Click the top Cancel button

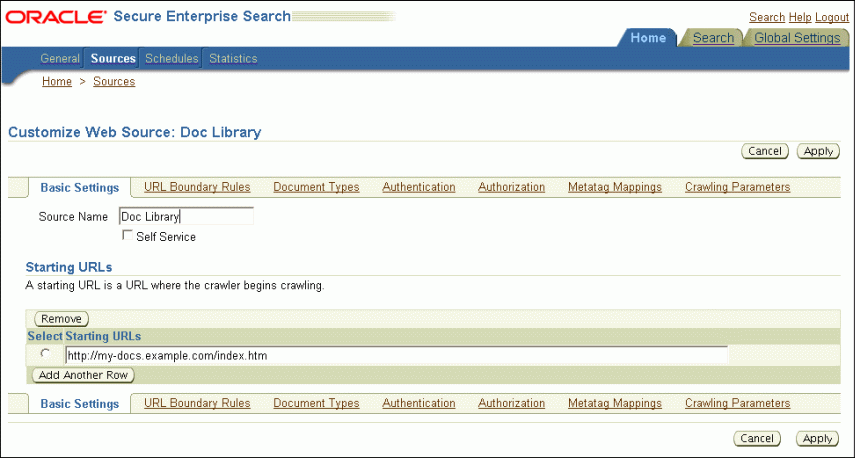click(x=765, y=151)
